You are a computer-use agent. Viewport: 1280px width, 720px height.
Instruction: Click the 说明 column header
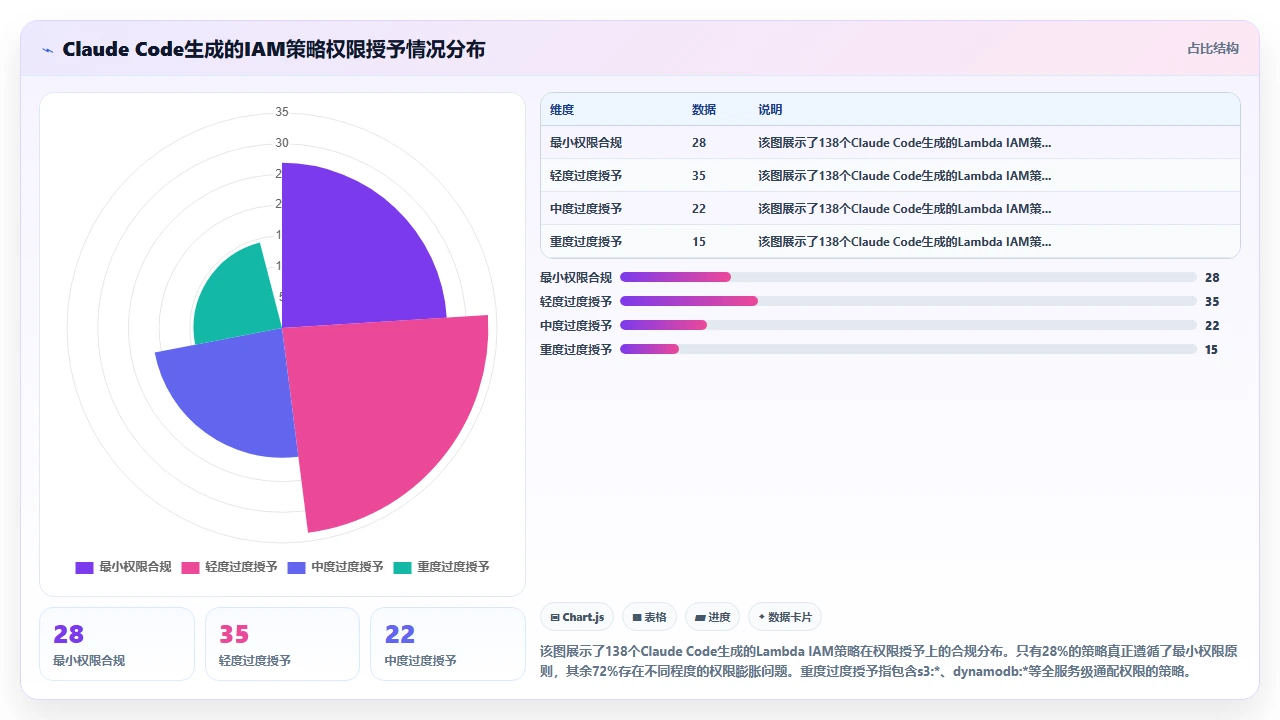770,110
